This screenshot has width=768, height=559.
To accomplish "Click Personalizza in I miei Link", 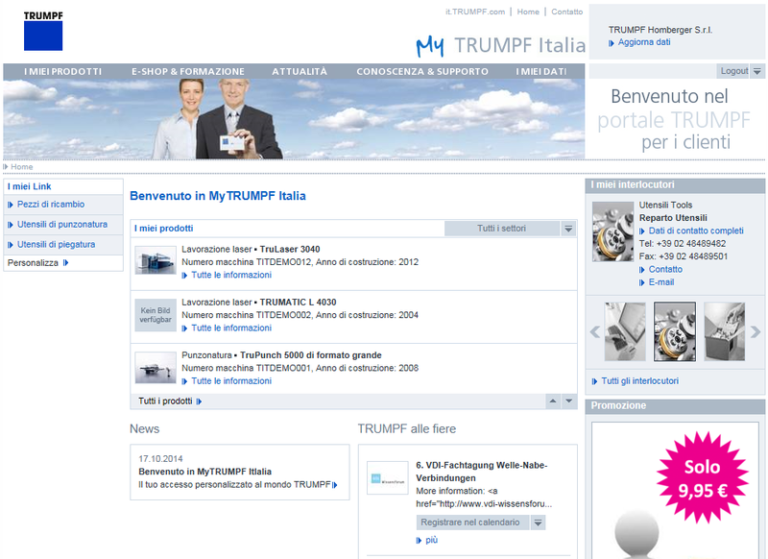I will [x=33, y=263].
